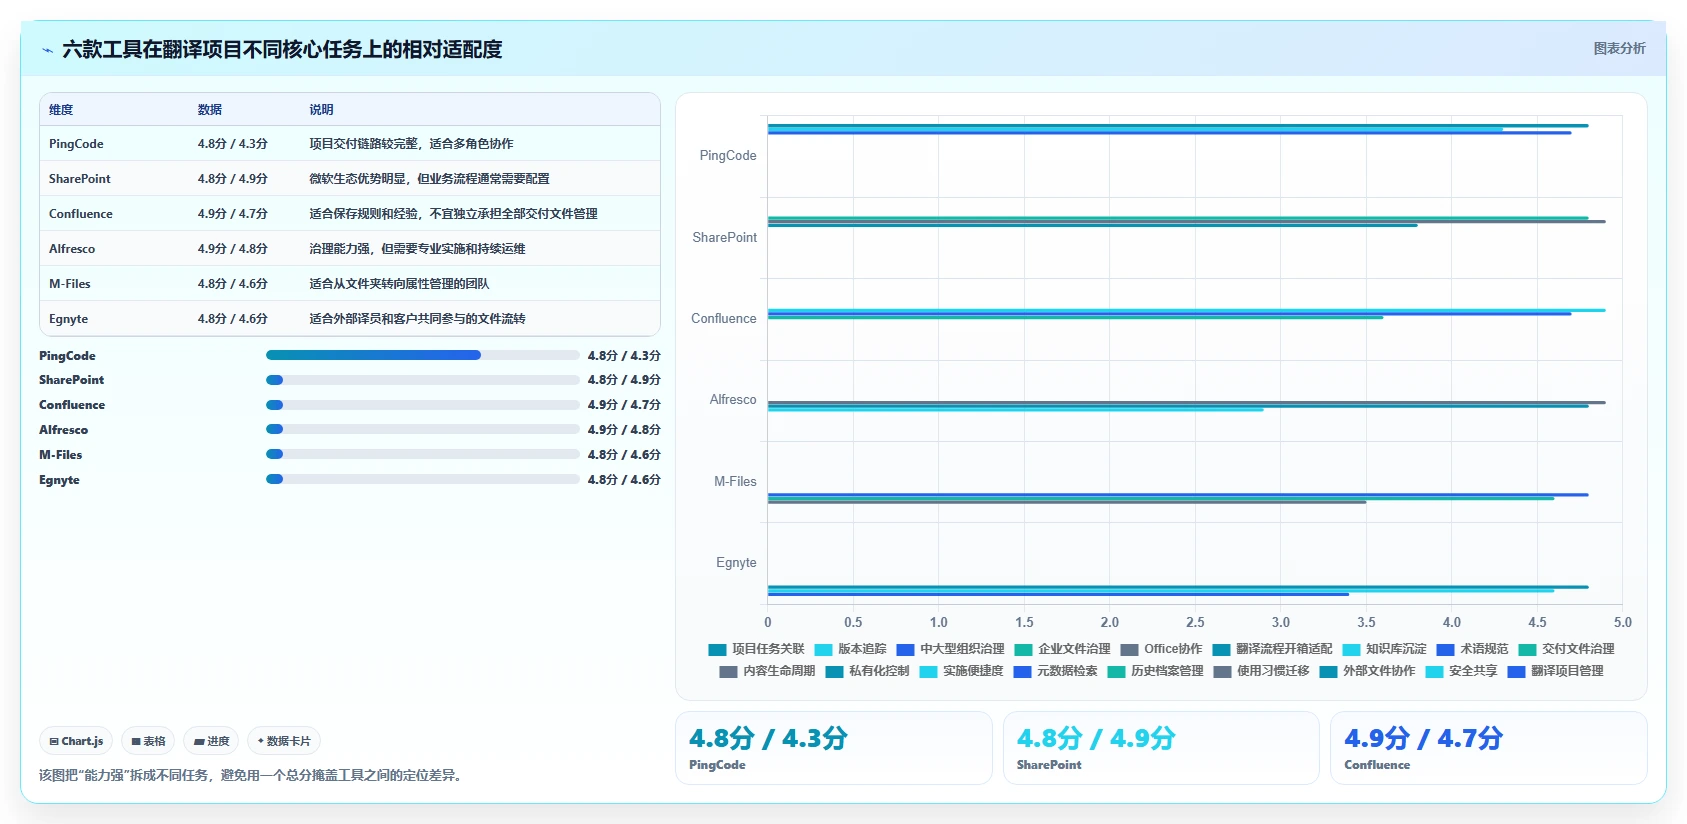The width and height of the screenshot is (1687, 824).
Task: Click the 维度 table column header
Action: tap(61, 110)
